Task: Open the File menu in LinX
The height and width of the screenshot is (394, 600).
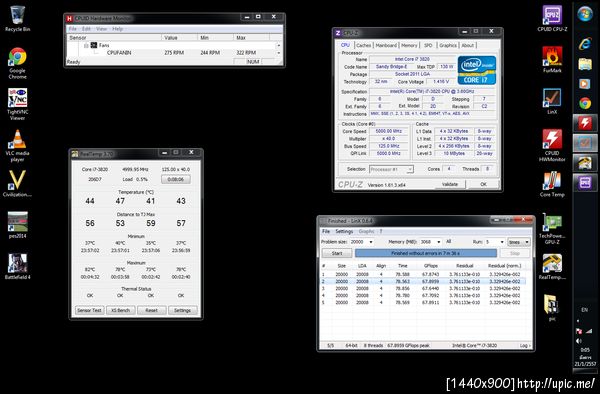Action: [326, 231]
